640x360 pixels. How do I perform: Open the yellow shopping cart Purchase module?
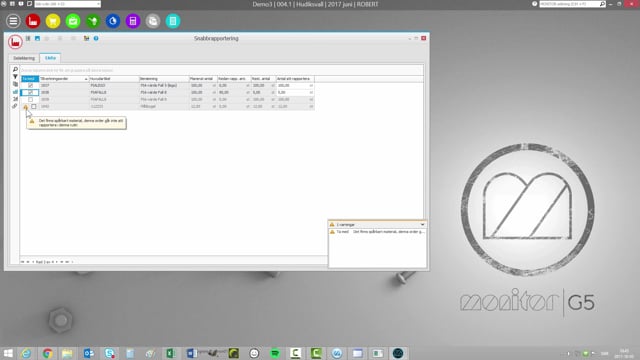click(53, 21)
